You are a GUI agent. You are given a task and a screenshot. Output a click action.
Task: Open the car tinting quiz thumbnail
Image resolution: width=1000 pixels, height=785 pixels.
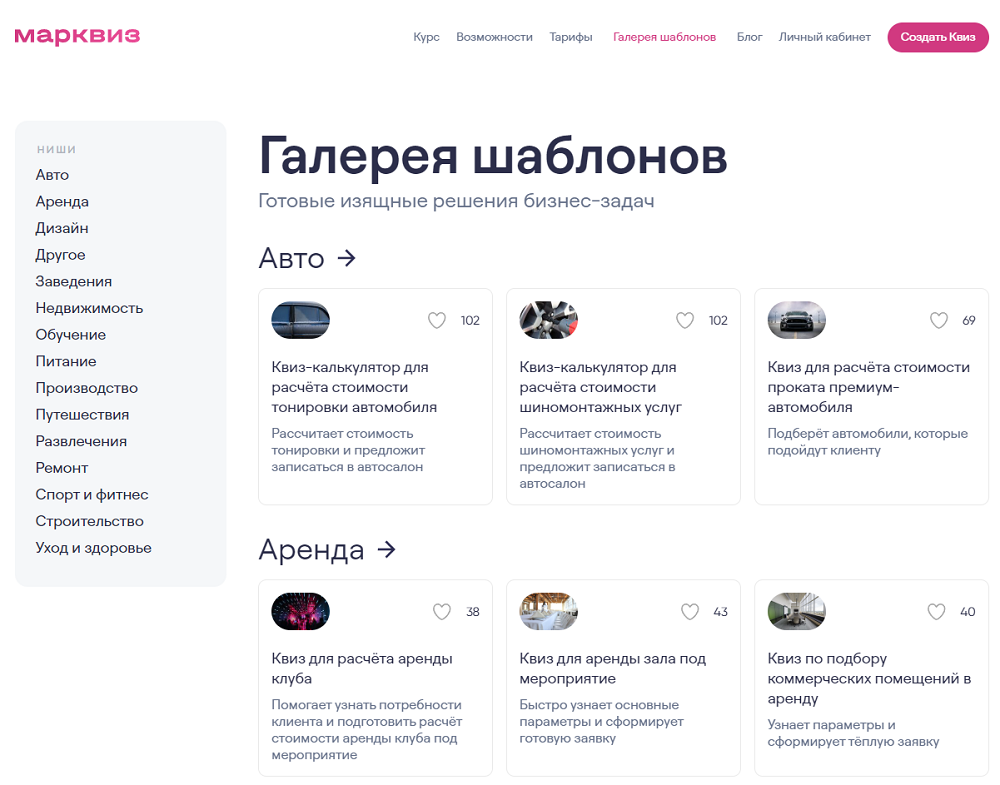point(300,321)
